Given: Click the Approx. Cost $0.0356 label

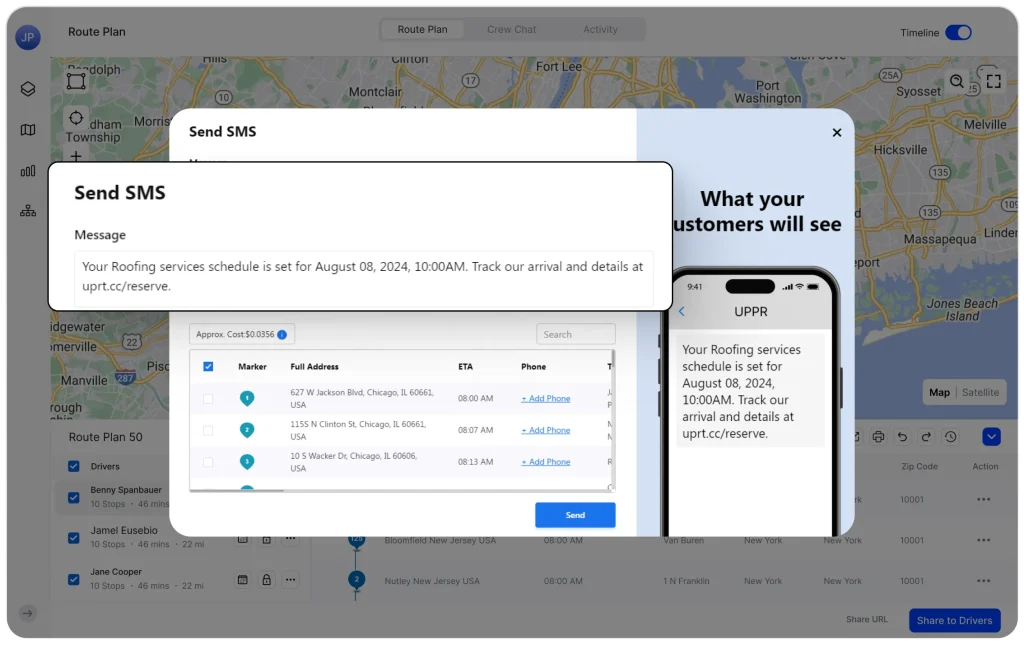Looking at the screenshot, I should pyautogui.click(x=235, y=334).
